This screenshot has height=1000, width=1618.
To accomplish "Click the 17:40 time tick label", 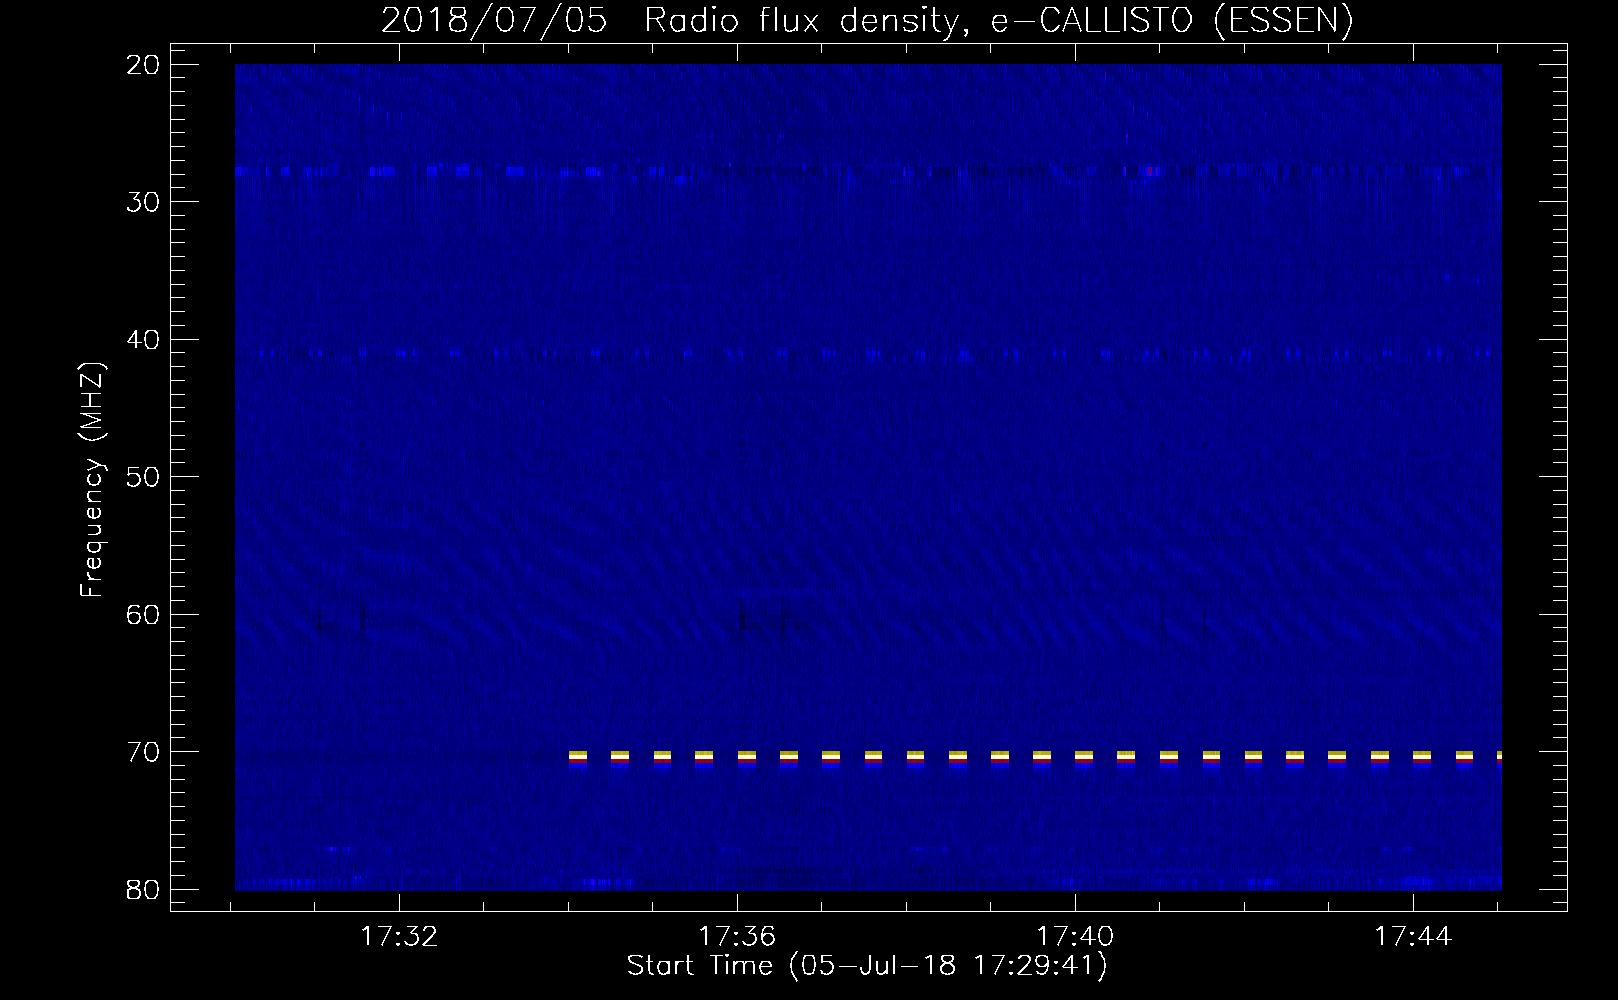I will [x=1075, y=937].
